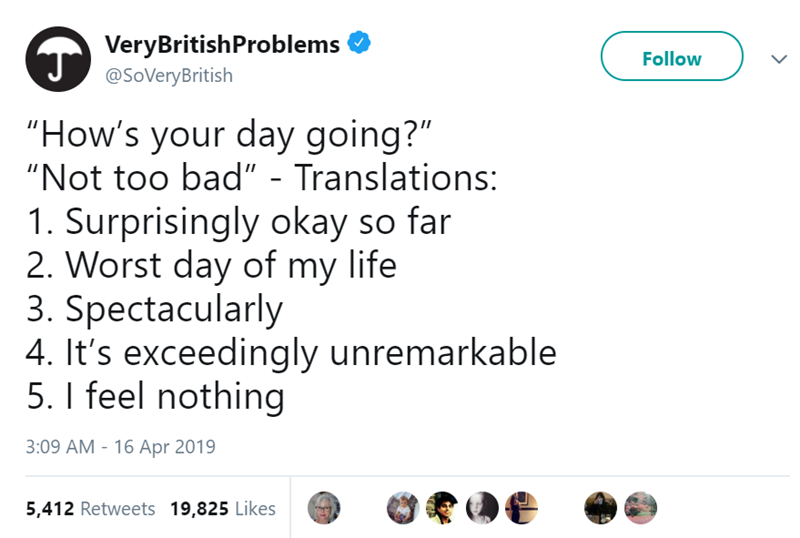
Task: Open first liker avatar with white hair
Action: (x=322, y=508)
